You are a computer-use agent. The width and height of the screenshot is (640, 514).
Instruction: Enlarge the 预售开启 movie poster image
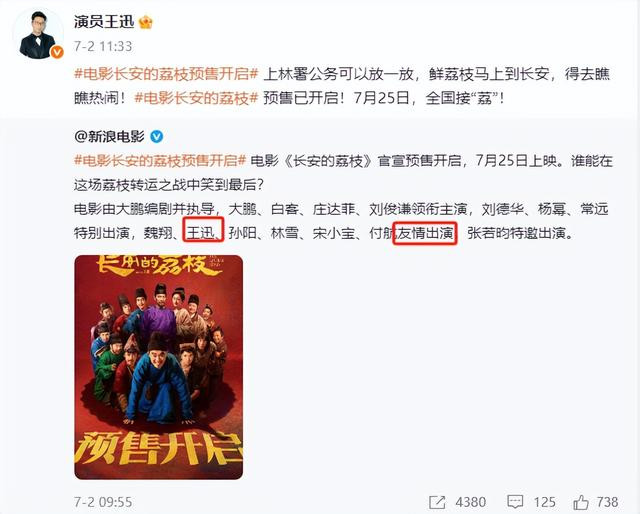159,367
